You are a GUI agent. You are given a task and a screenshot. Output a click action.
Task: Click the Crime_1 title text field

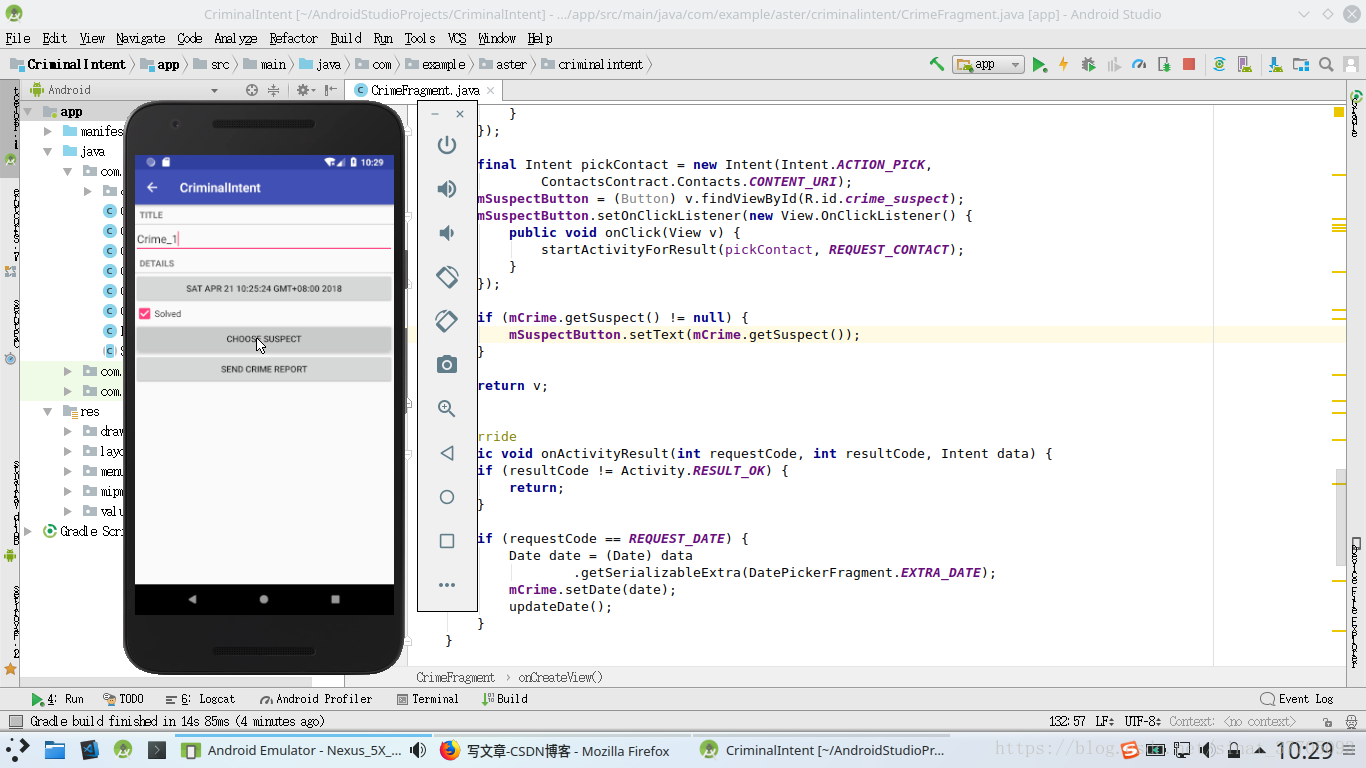(264, 239)
